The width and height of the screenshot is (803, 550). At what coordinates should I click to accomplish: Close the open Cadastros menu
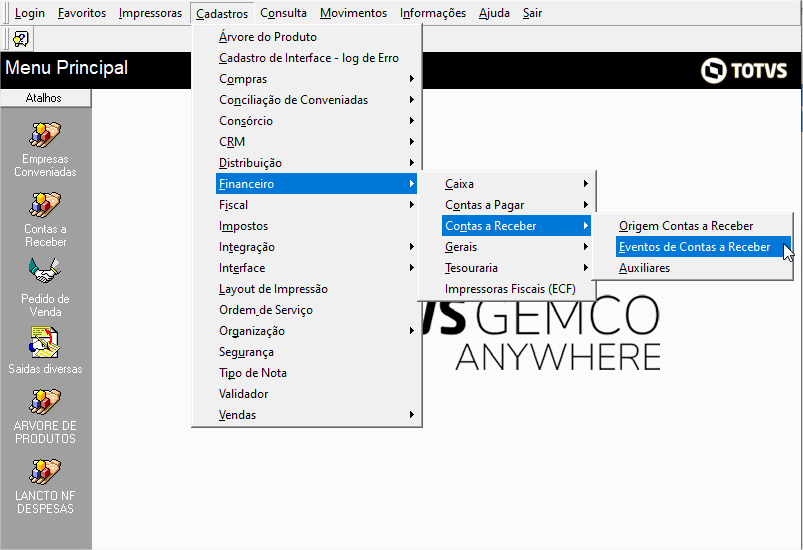222,13
